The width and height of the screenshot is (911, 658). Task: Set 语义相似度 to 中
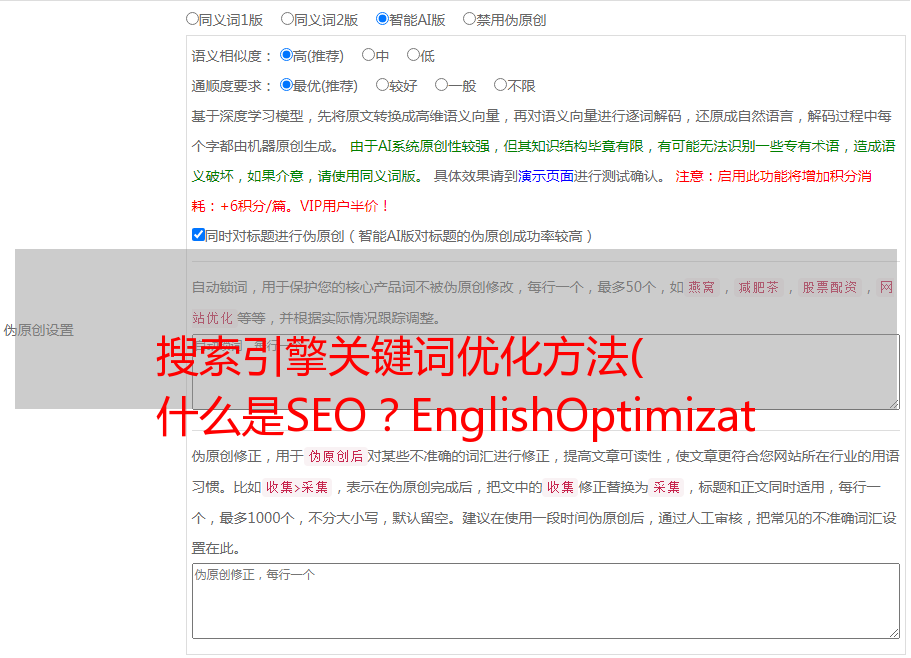click(x=368, y=55)
